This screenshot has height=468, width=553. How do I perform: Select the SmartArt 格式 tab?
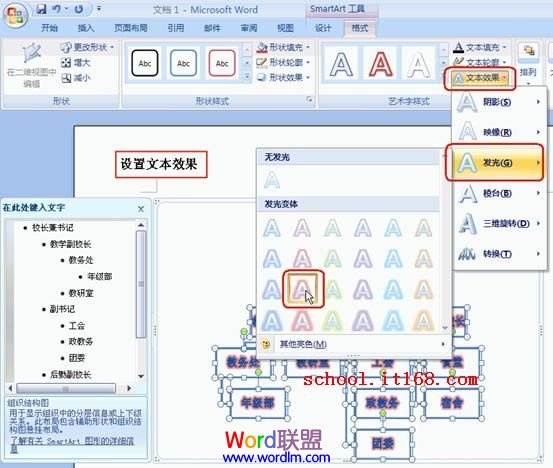(360, 28)
